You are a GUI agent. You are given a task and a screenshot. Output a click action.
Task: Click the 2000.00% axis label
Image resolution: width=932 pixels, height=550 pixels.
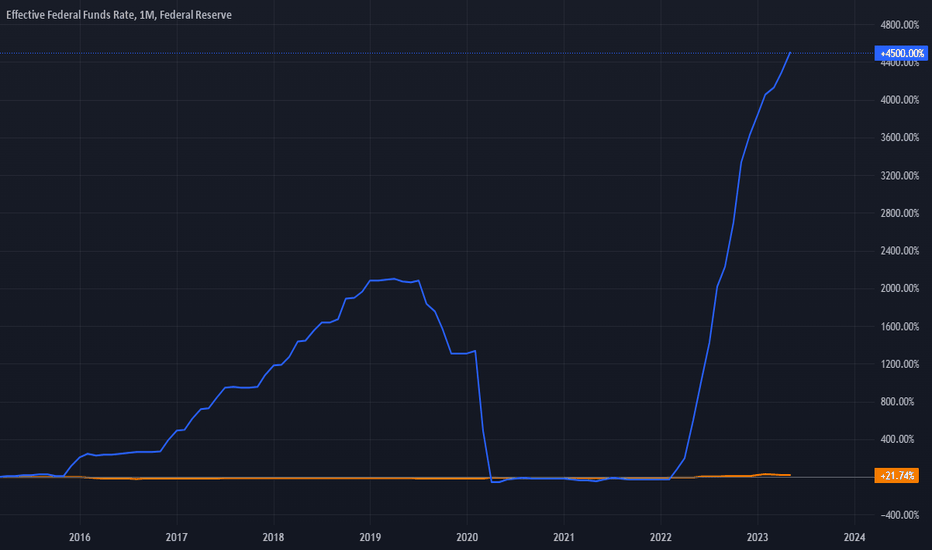pos(899,288)
